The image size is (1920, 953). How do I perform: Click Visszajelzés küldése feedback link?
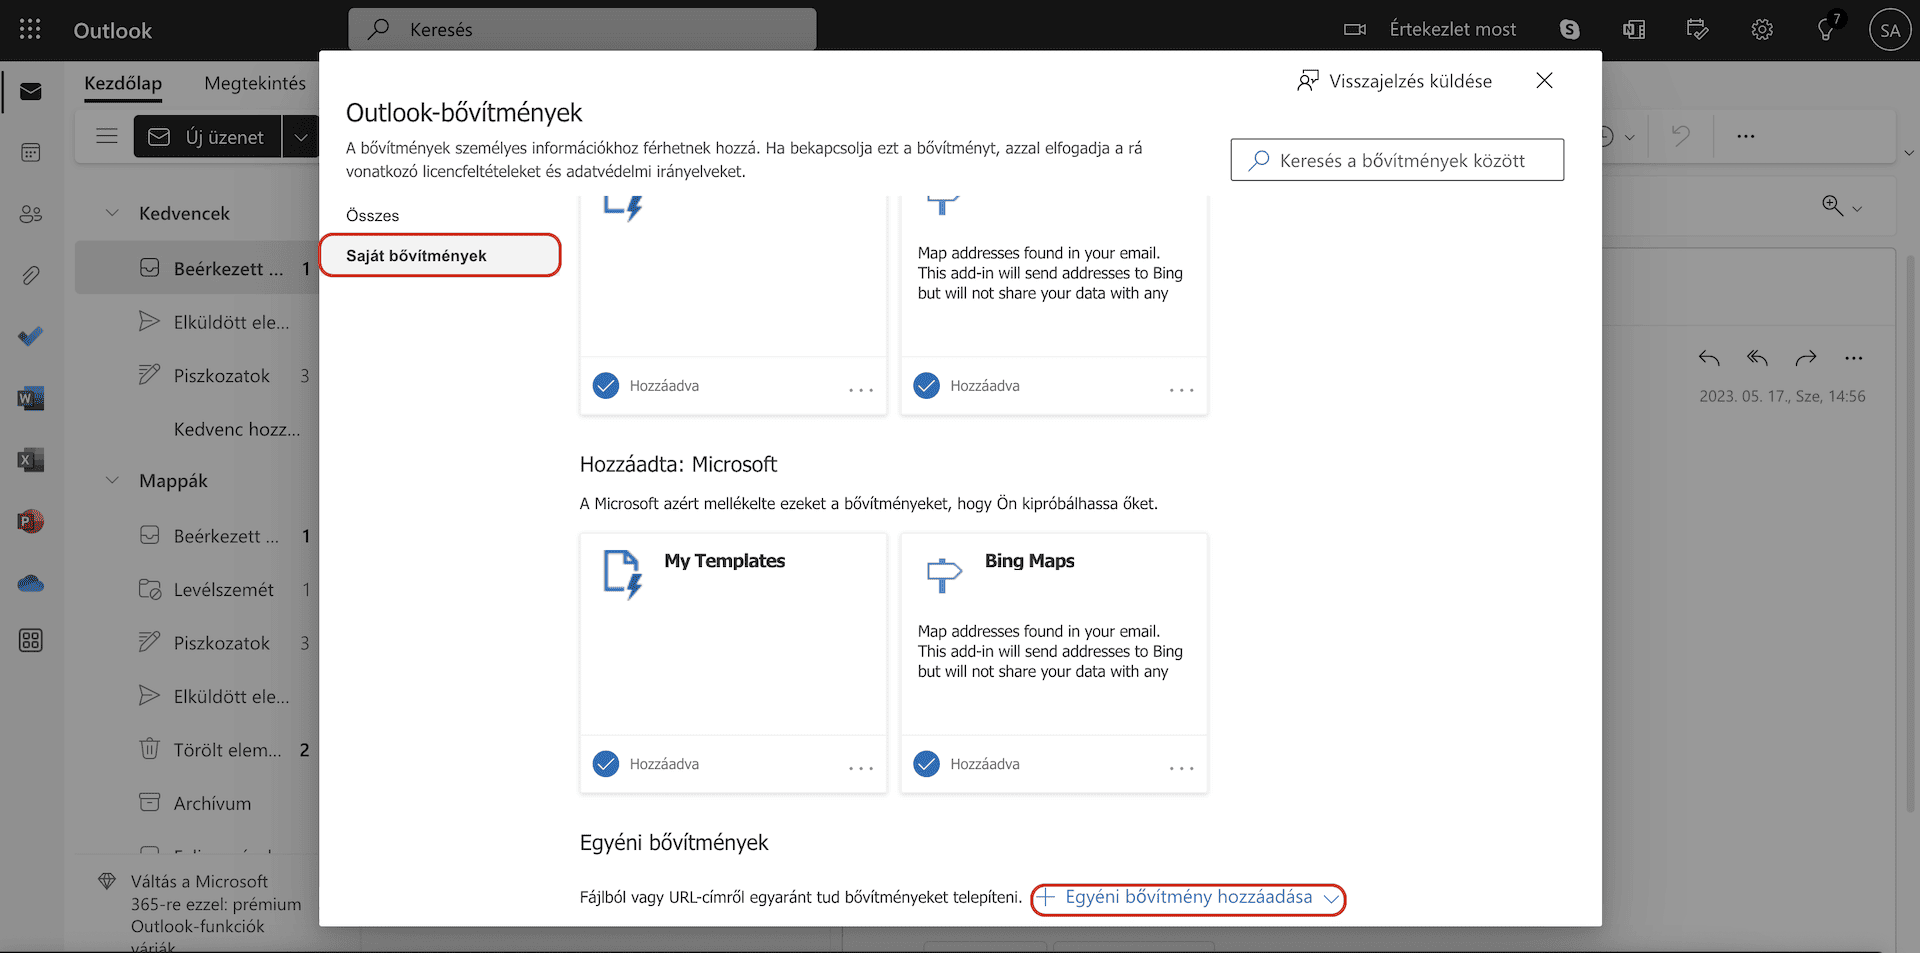click(1395, 81)
